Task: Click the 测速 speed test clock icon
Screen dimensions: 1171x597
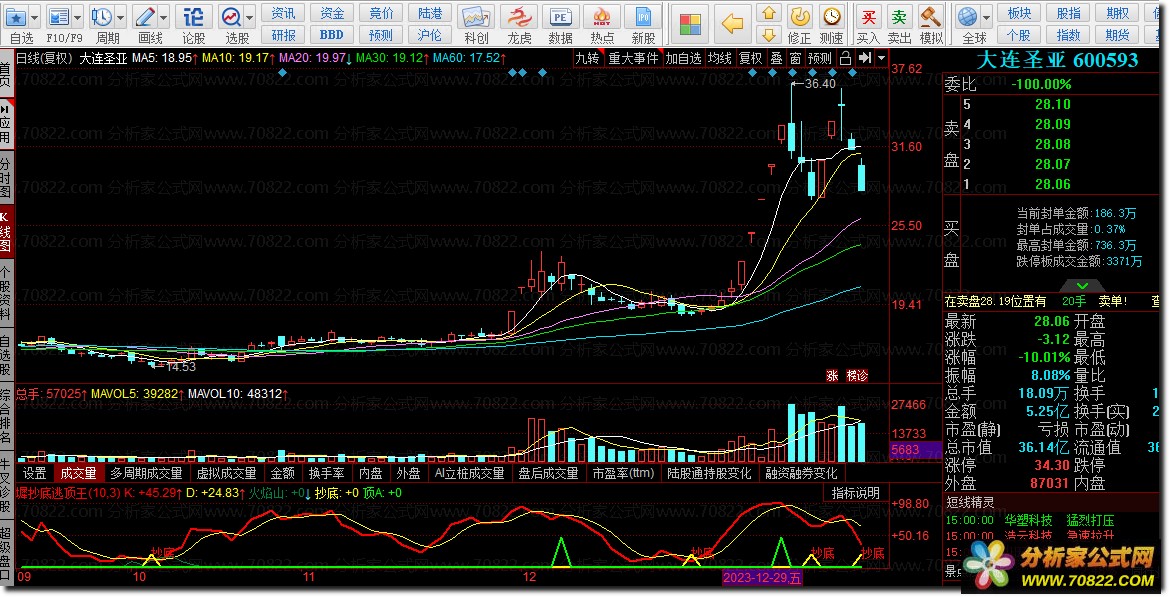Action: tap(831, 16)
